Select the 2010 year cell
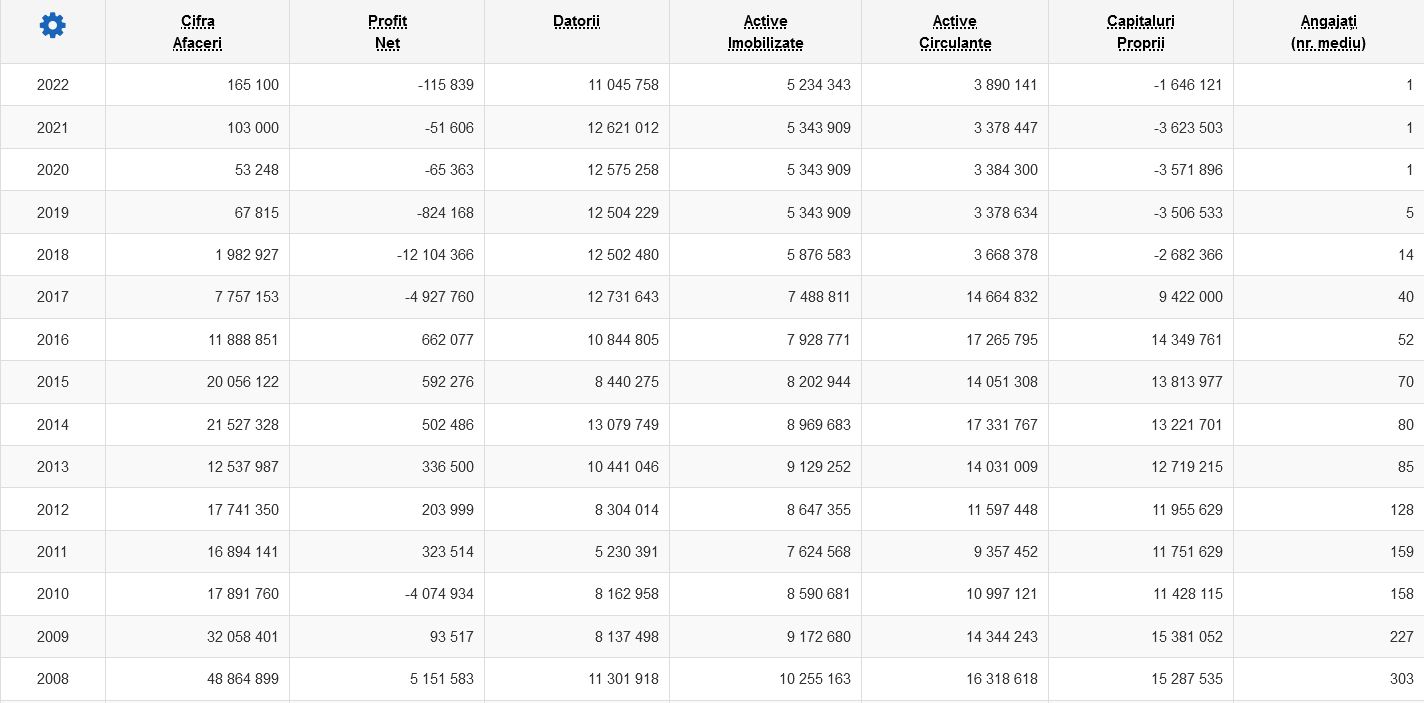 pyautogui.click(x=53, y=594)
